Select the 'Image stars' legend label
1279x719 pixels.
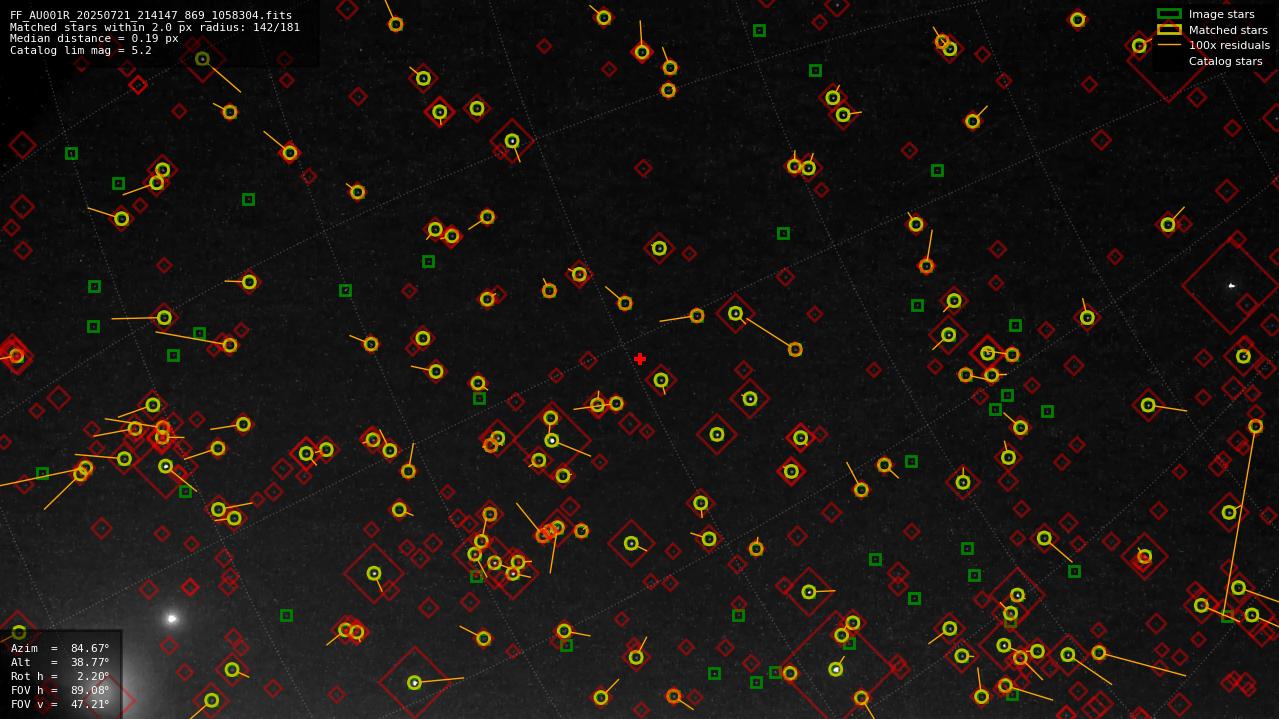pyautogui.click(x=1221, y=14)
